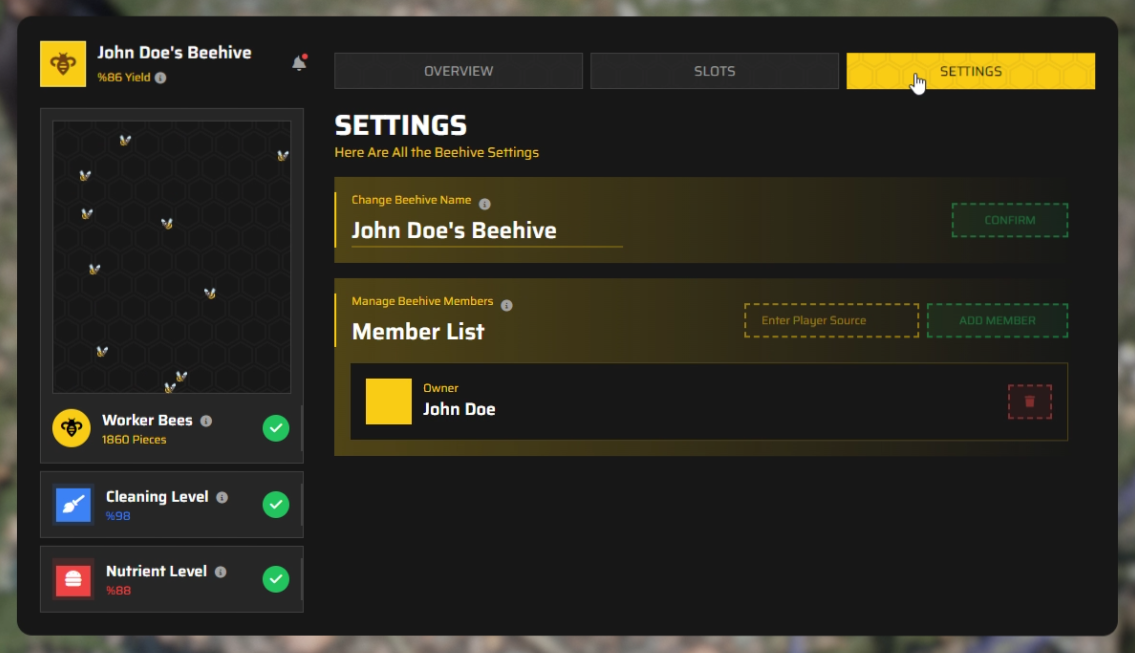The height and width of the screenshot is (653, 1135).
Task: Click the beehive logo icon
Action: coord(62,63)
